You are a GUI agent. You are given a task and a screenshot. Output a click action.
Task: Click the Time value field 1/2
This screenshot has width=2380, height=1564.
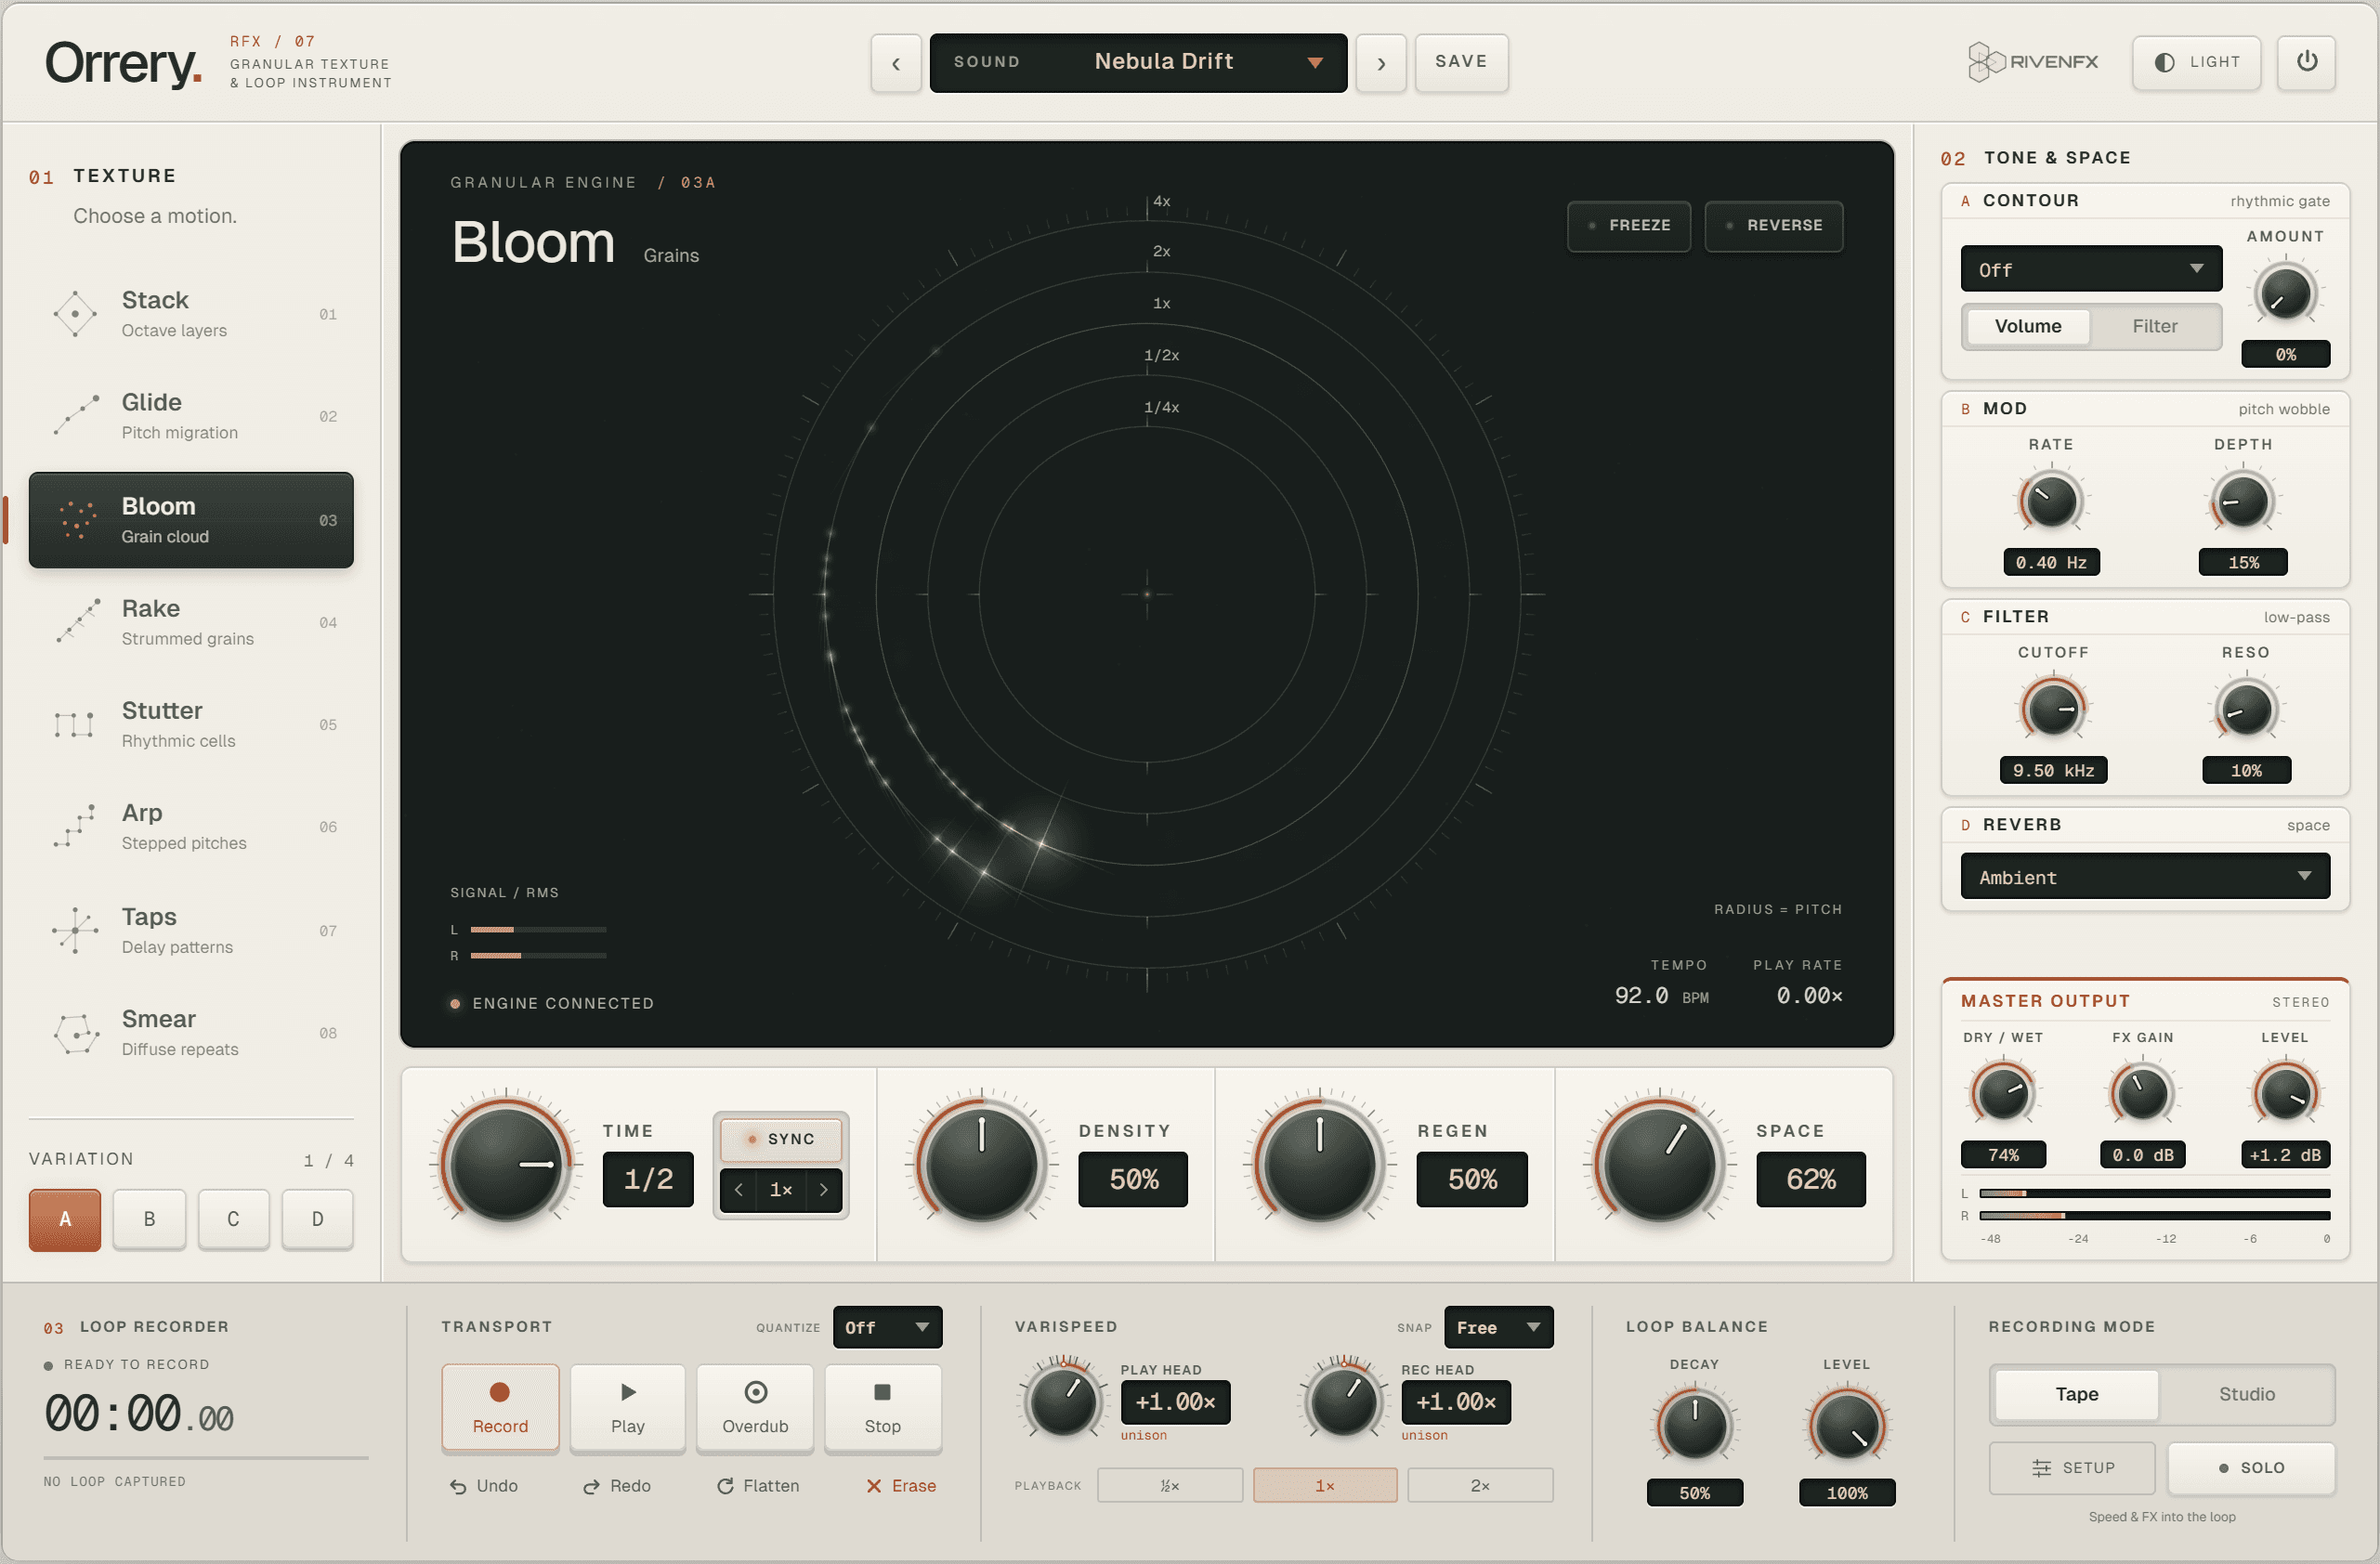click(x=648, y=1179)
